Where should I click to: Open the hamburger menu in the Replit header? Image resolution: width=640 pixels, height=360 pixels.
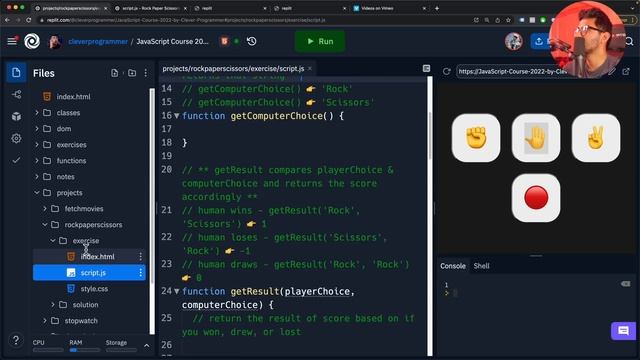click(x=12, y=41)
